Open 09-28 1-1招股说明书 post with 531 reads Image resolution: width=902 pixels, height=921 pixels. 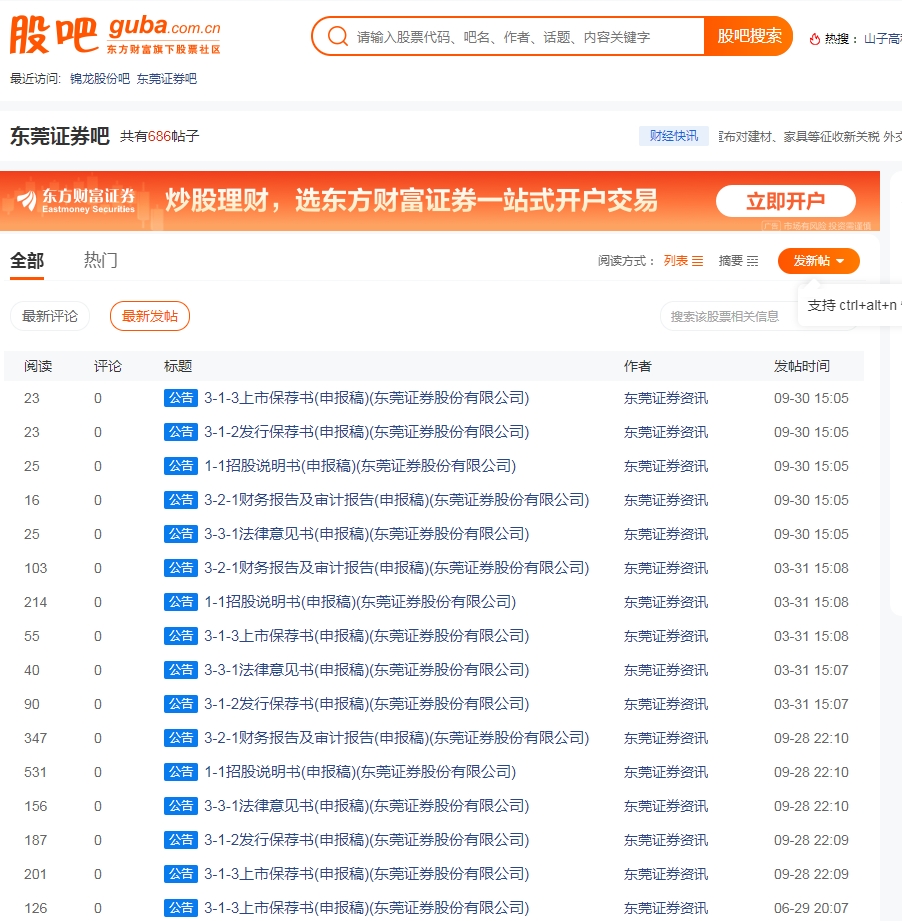click(x=360, y=772)
